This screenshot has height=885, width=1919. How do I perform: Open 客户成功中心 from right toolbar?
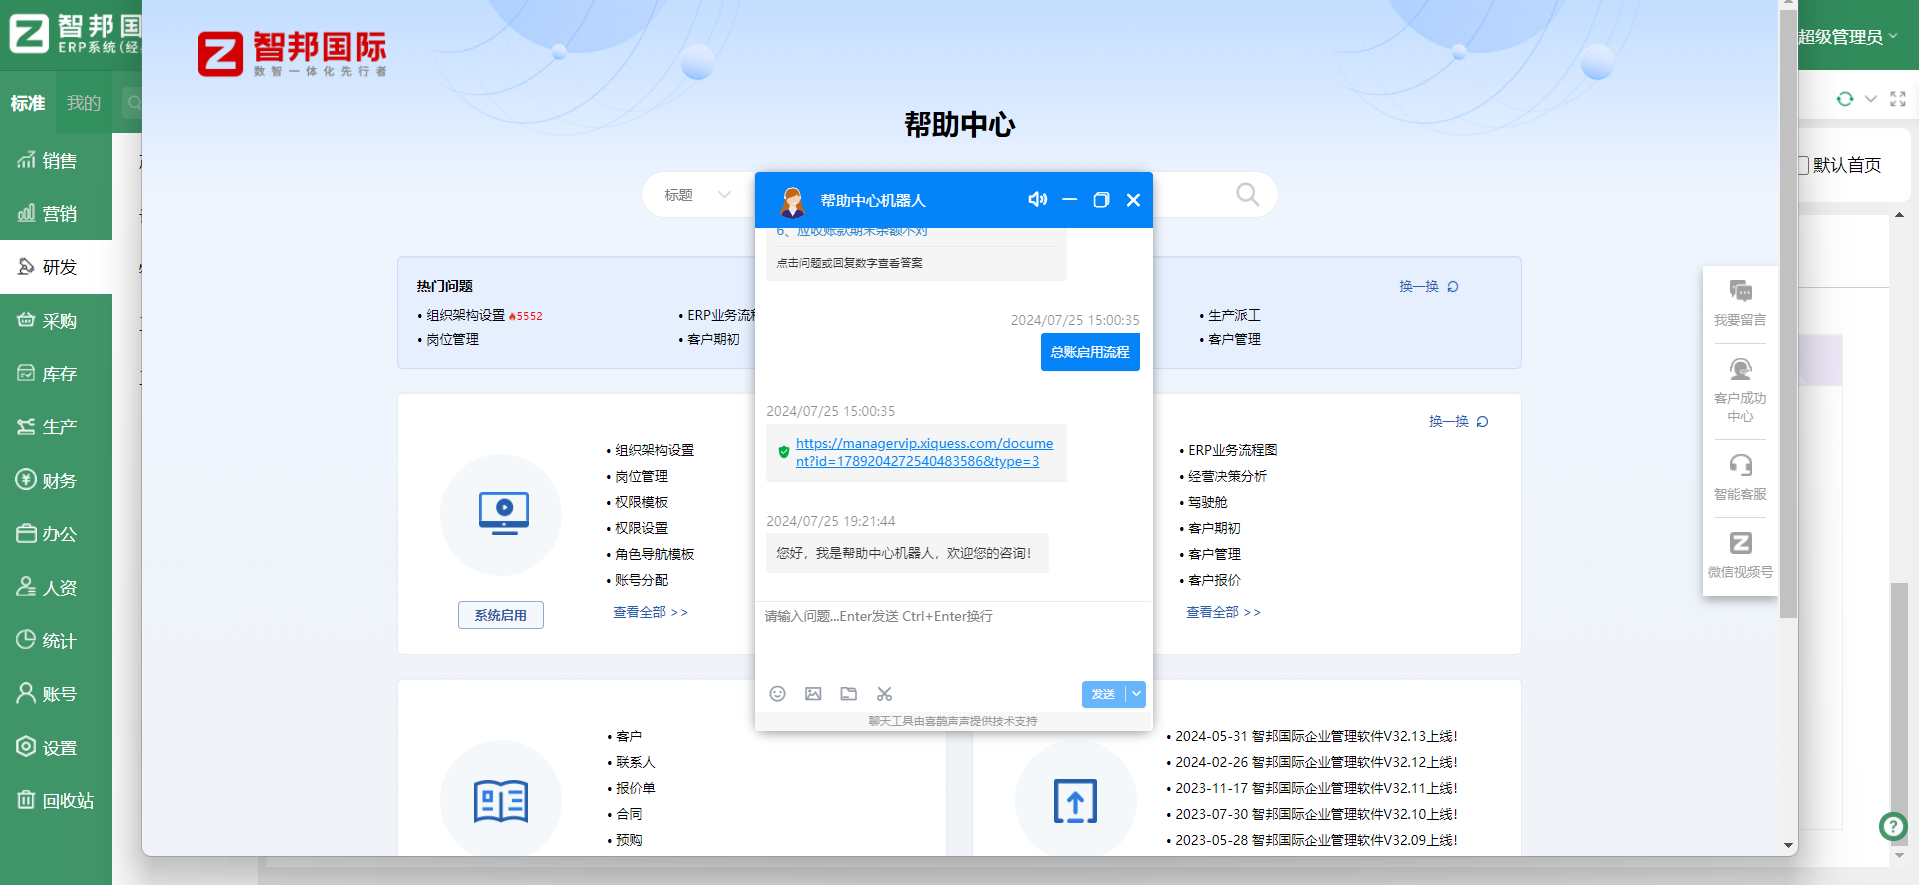1740,390
